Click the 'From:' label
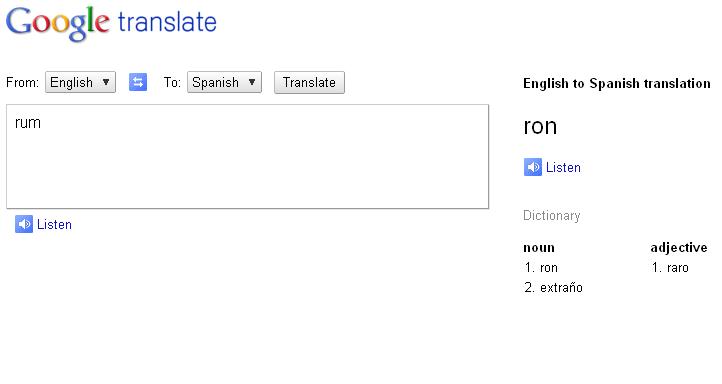 tap(22, 83)
